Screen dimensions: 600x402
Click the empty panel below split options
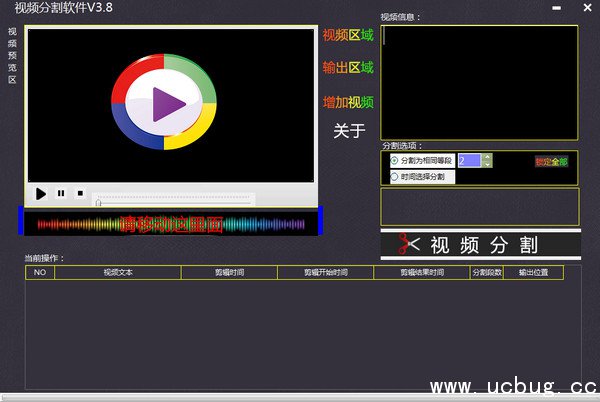480,207
